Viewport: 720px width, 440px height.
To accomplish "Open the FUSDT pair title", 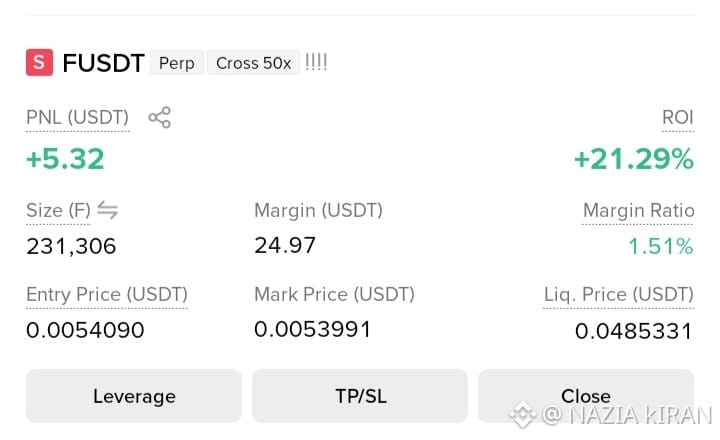I will click(103, 63).
